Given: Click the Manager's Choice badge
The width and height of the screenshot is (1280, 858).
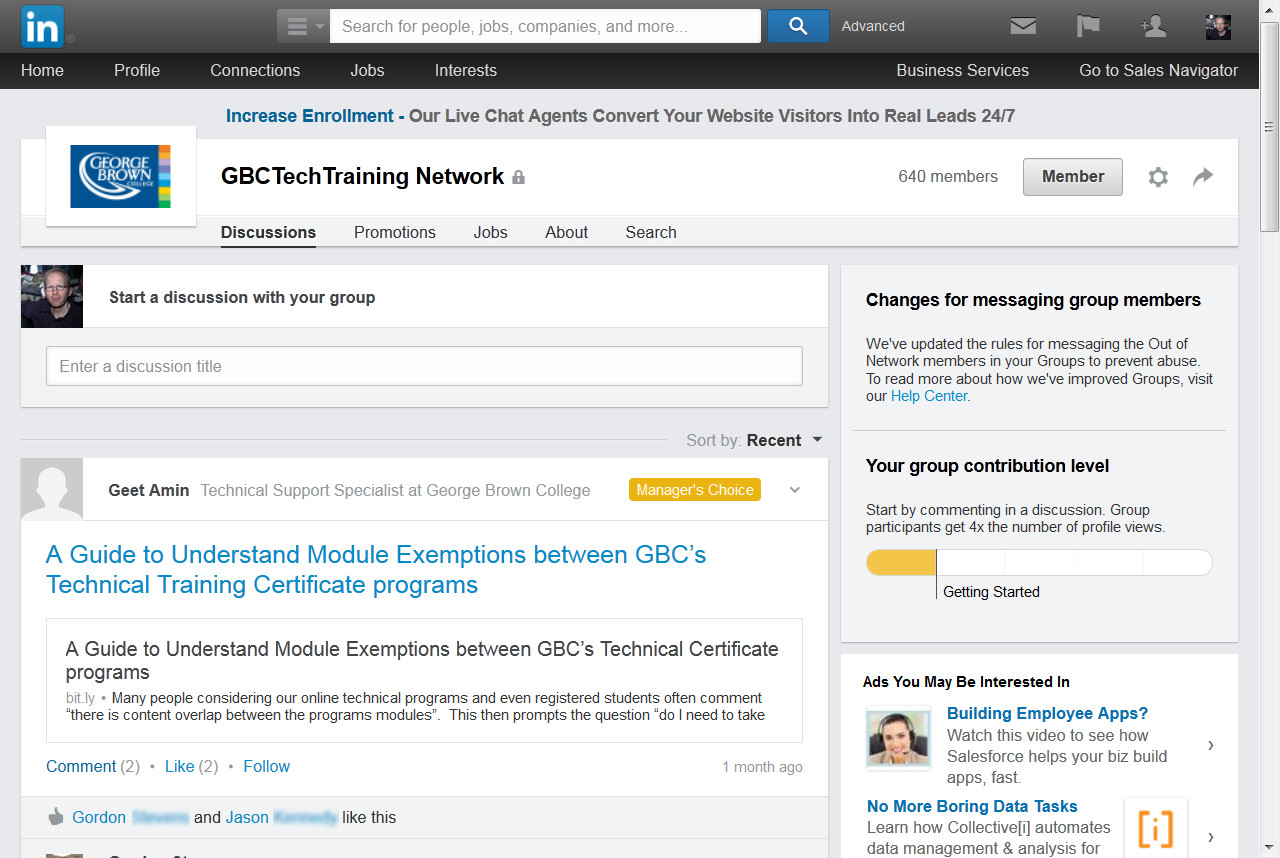Looking at the screenshot, I should click(695, 490).
